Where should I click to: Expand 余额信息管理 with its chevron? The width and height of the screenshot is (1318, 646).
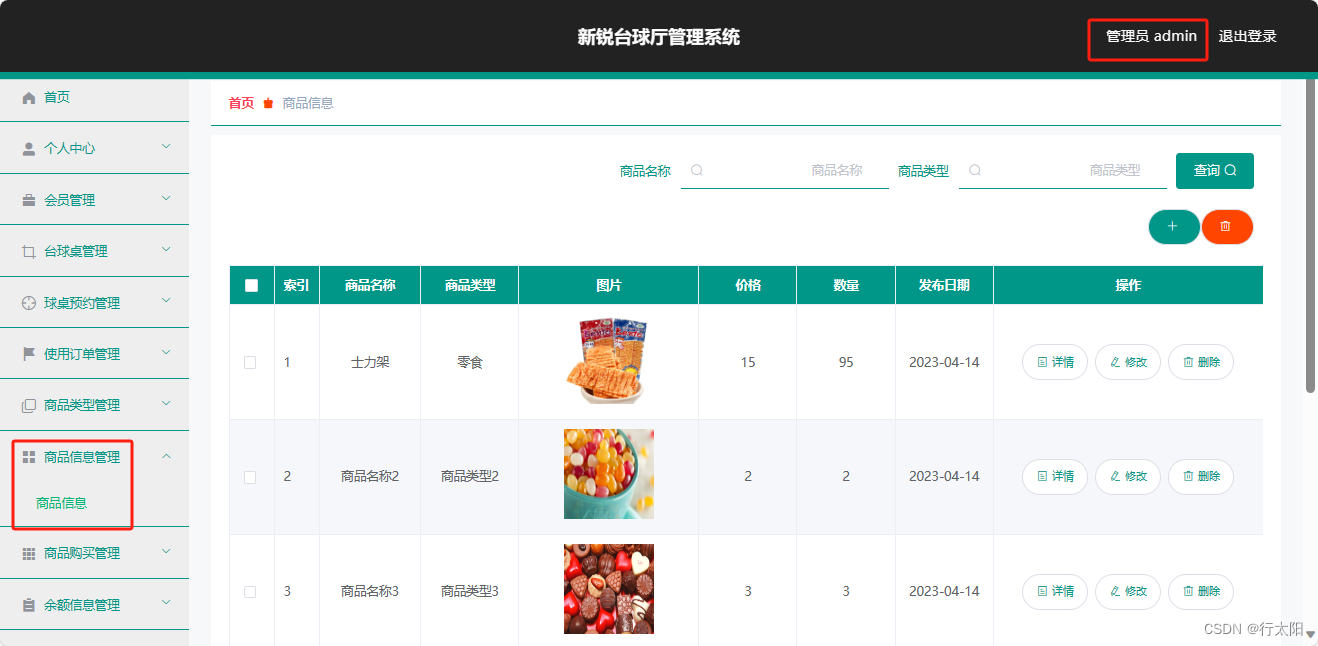click(x=166, y=603)
